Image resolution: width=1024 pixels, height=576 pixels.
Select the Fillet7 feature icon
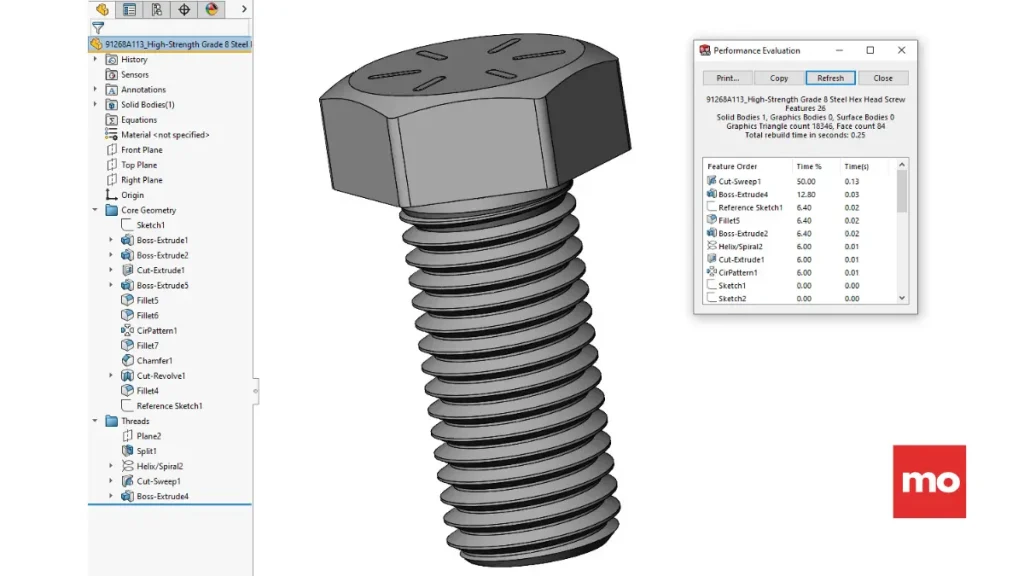[127, 345]
